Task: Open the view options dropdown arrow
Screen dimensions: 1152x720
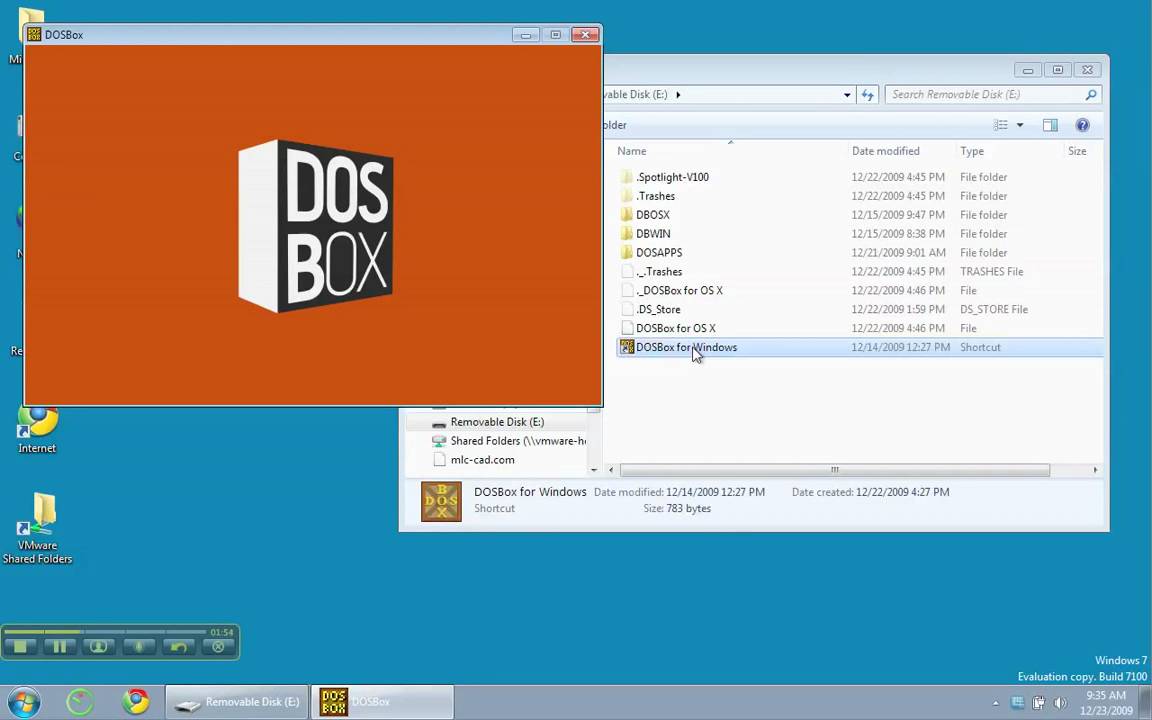Action: [1020, 125]
